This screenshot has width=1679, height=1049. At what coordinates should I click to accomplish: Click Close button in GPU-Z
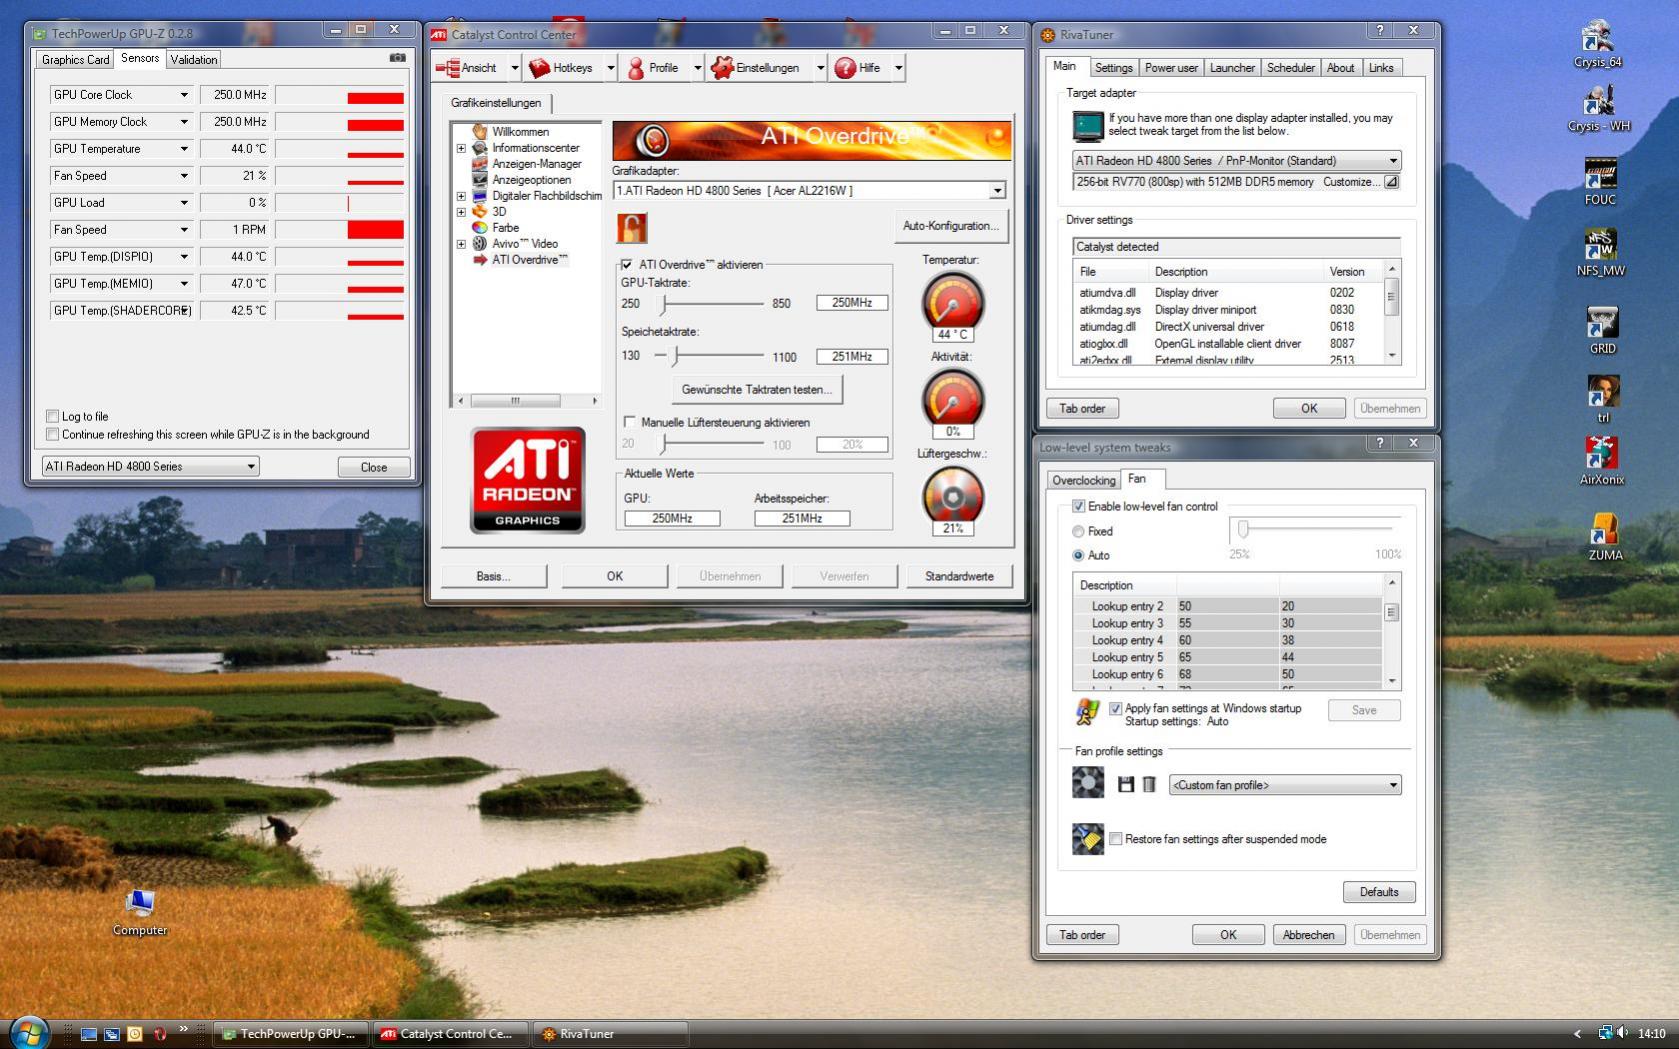373,467
